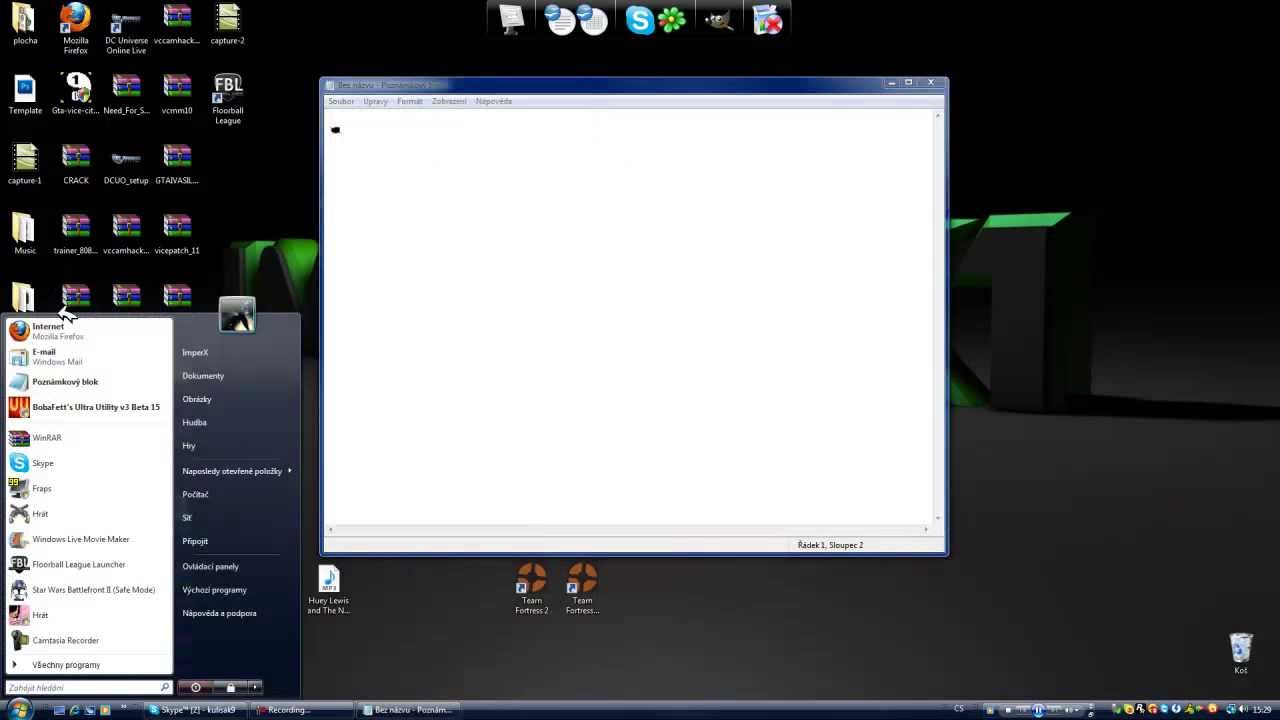Launch Fraps from Start menu
Viewport: 1280px width, 720px height.
[x=88, y=488]
